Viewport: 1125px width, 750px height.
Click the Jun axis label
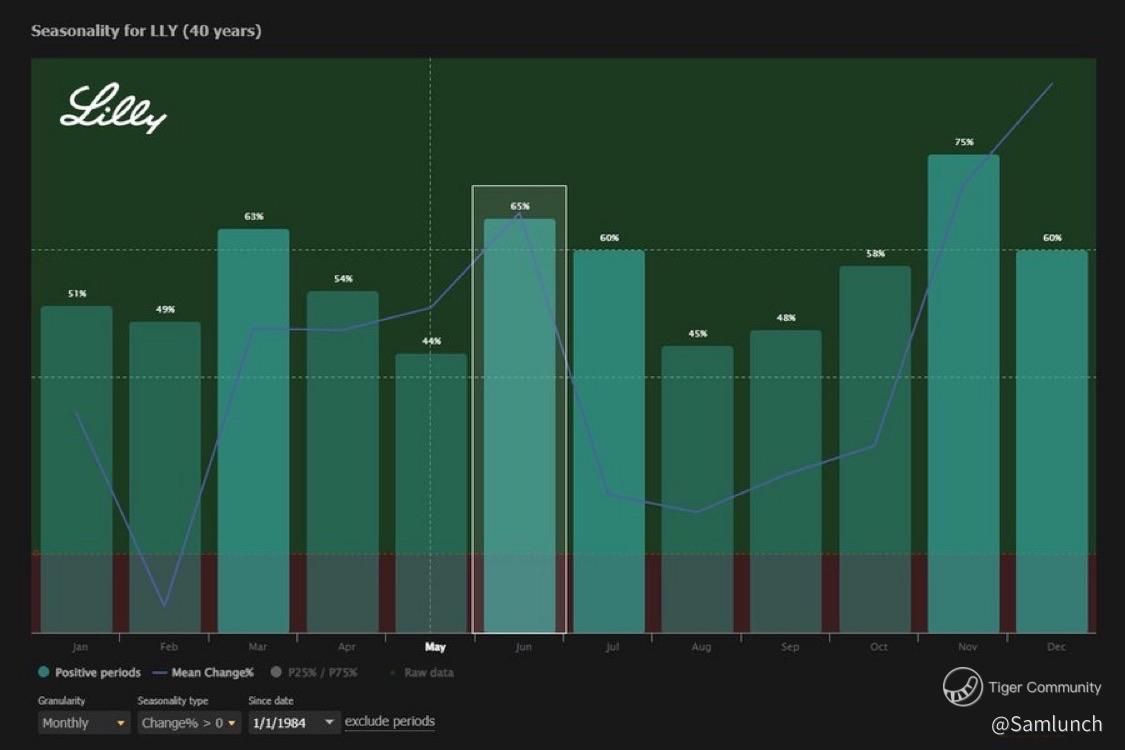(x=524, y=647)
